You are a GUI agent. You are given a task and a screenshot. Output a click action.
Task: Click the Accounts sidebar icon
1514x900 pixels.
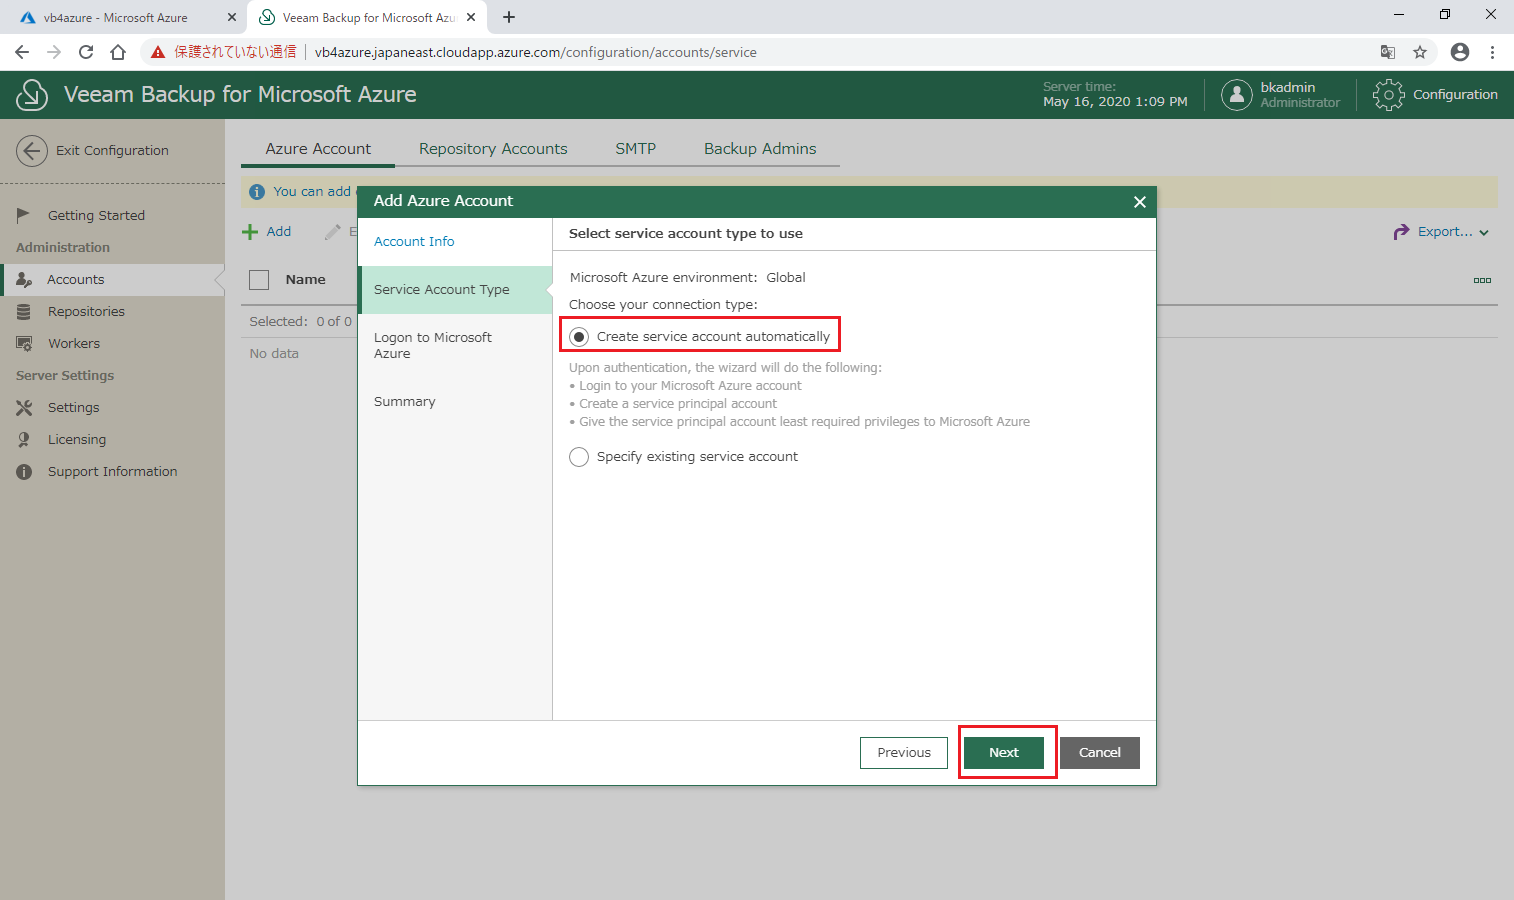tap(24, 280)
